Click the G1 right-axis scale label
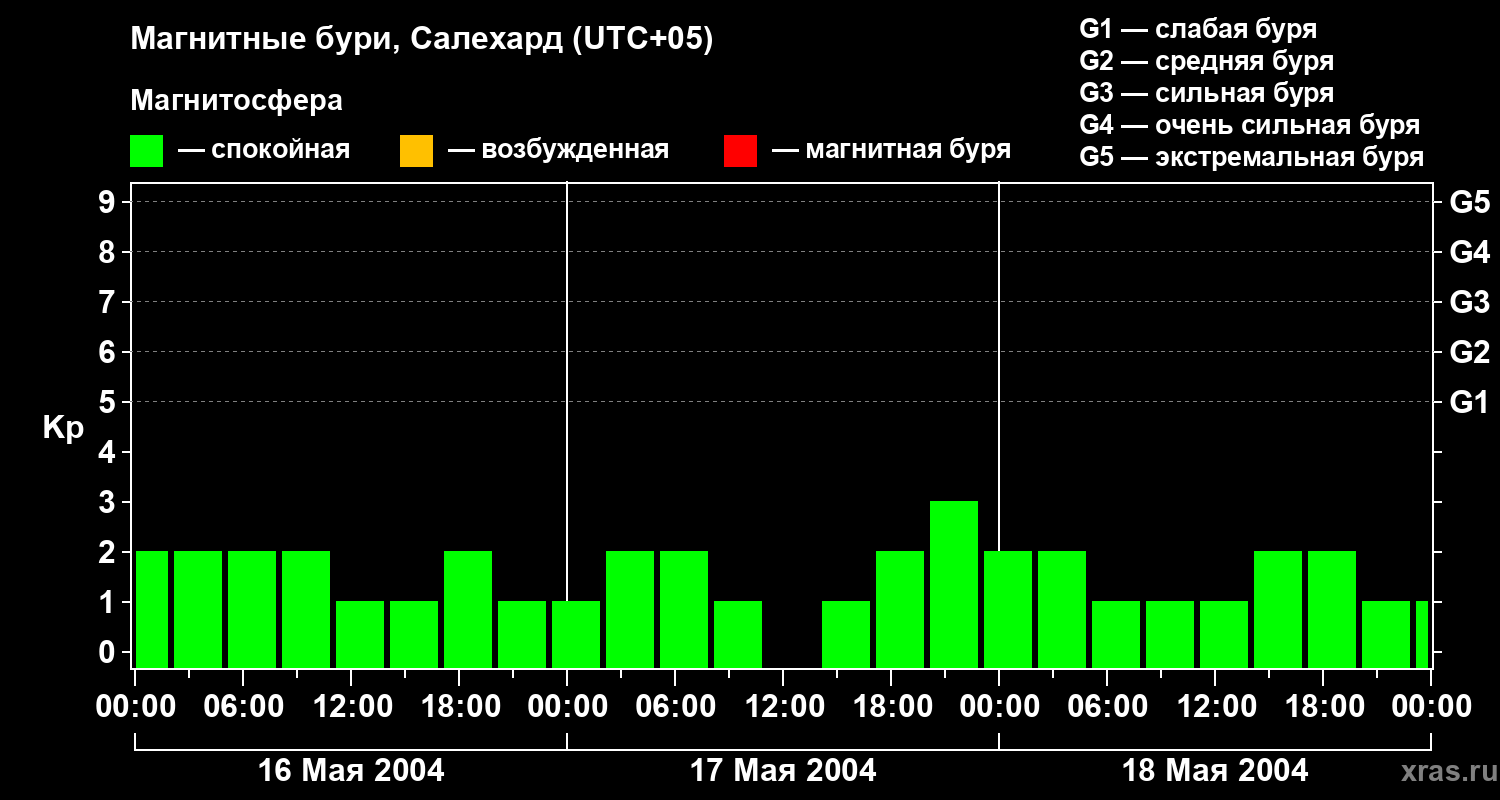Screen dimensions: 1500x800 coord(1469,402)
